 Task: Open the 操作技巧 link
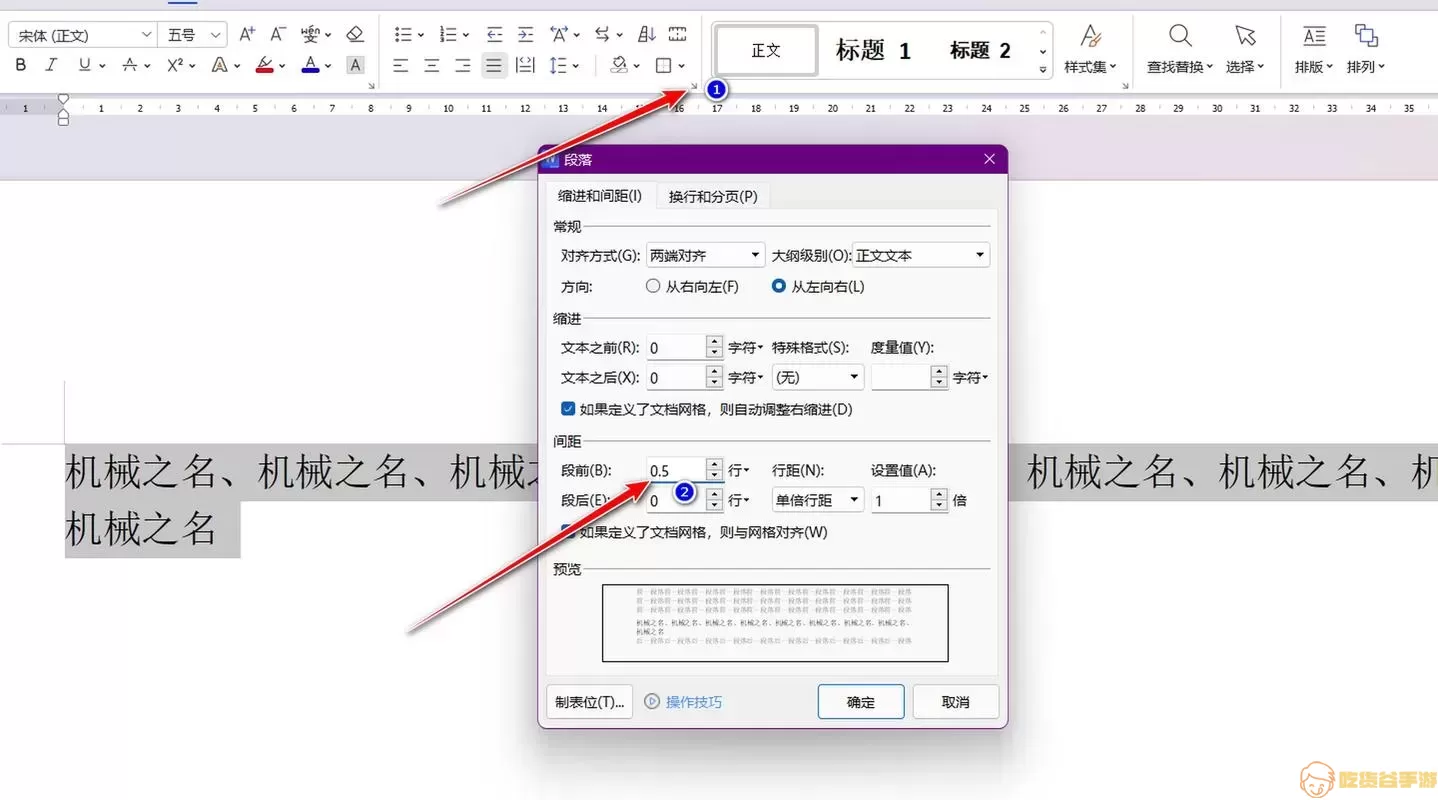(684, 702)
